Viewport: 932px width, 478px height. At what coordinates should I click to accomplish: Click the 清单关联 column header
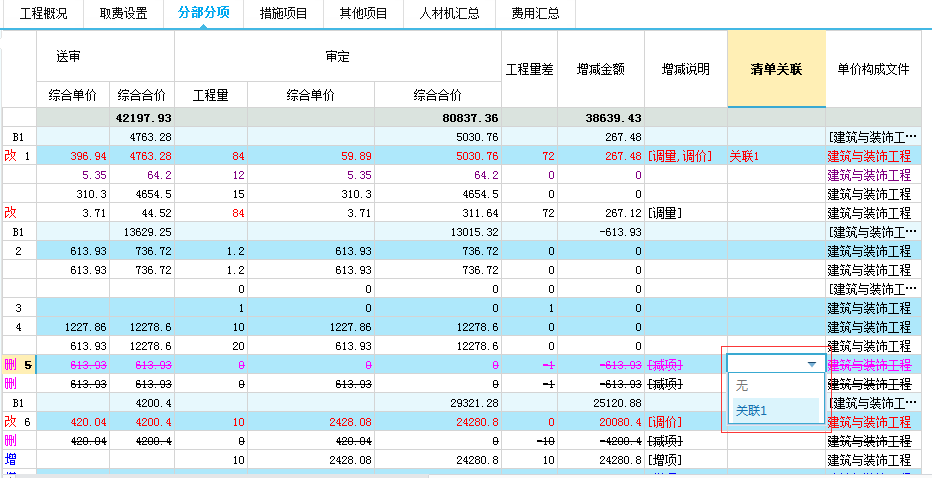pos(776,69)
